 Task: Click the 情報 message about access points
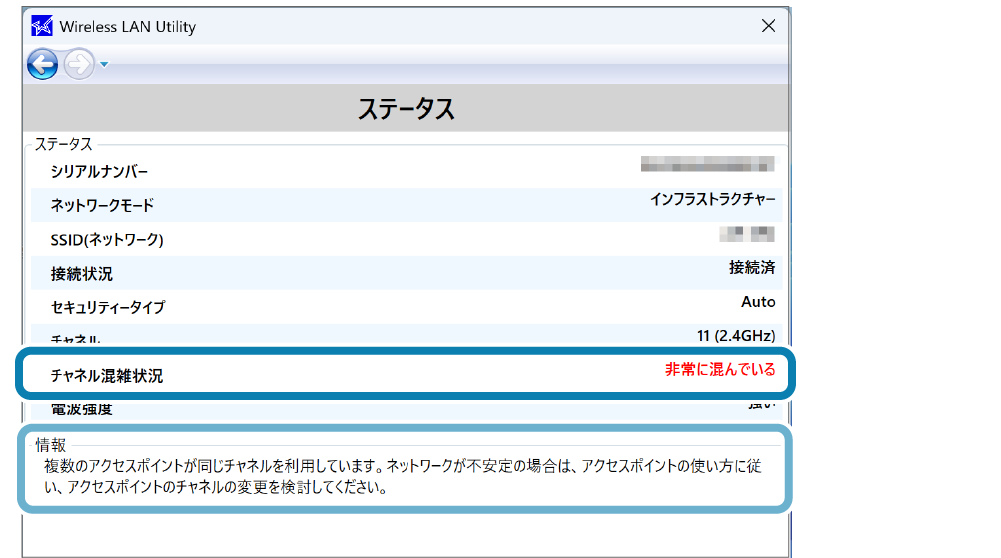(x=400, y=477)
